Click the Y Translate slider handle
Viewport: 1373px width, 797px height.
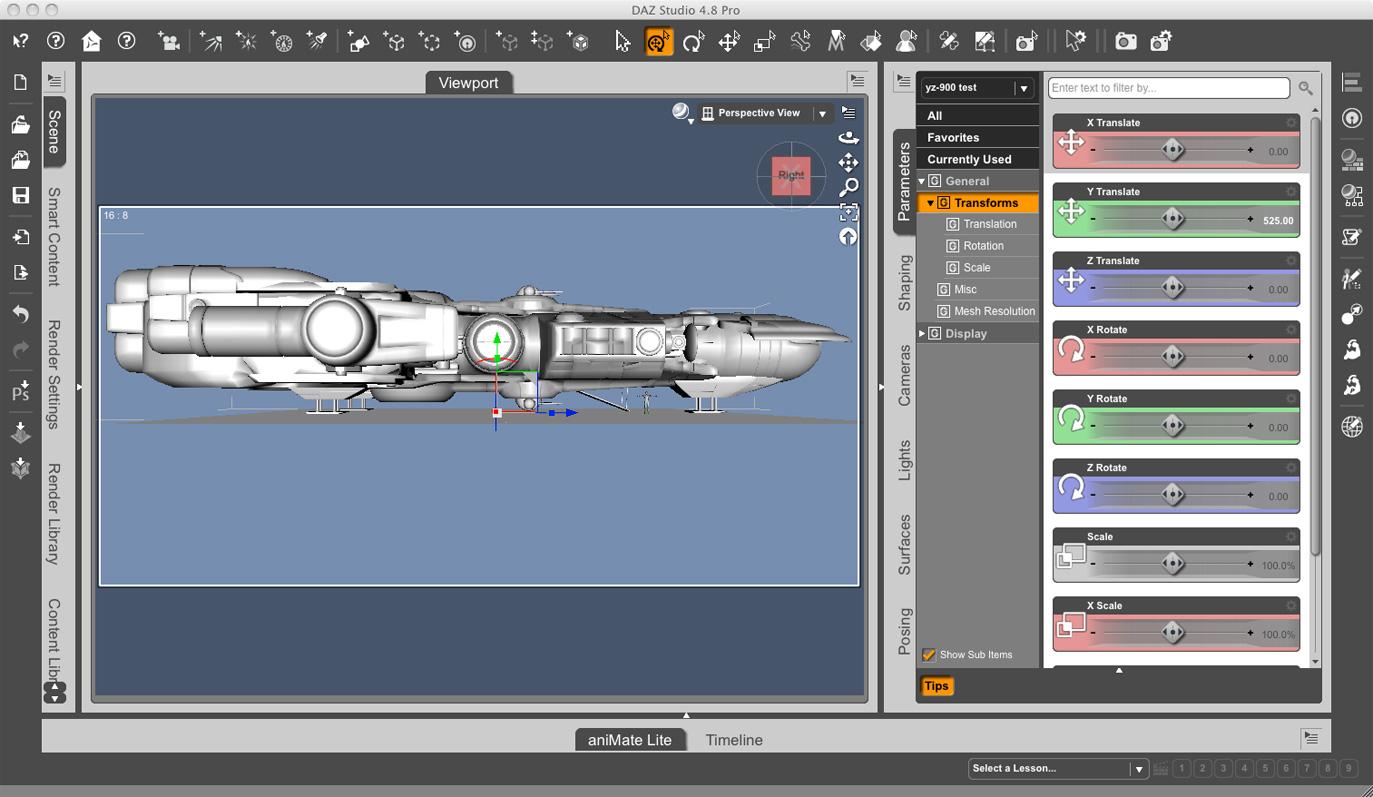(x=1173, y=219)
